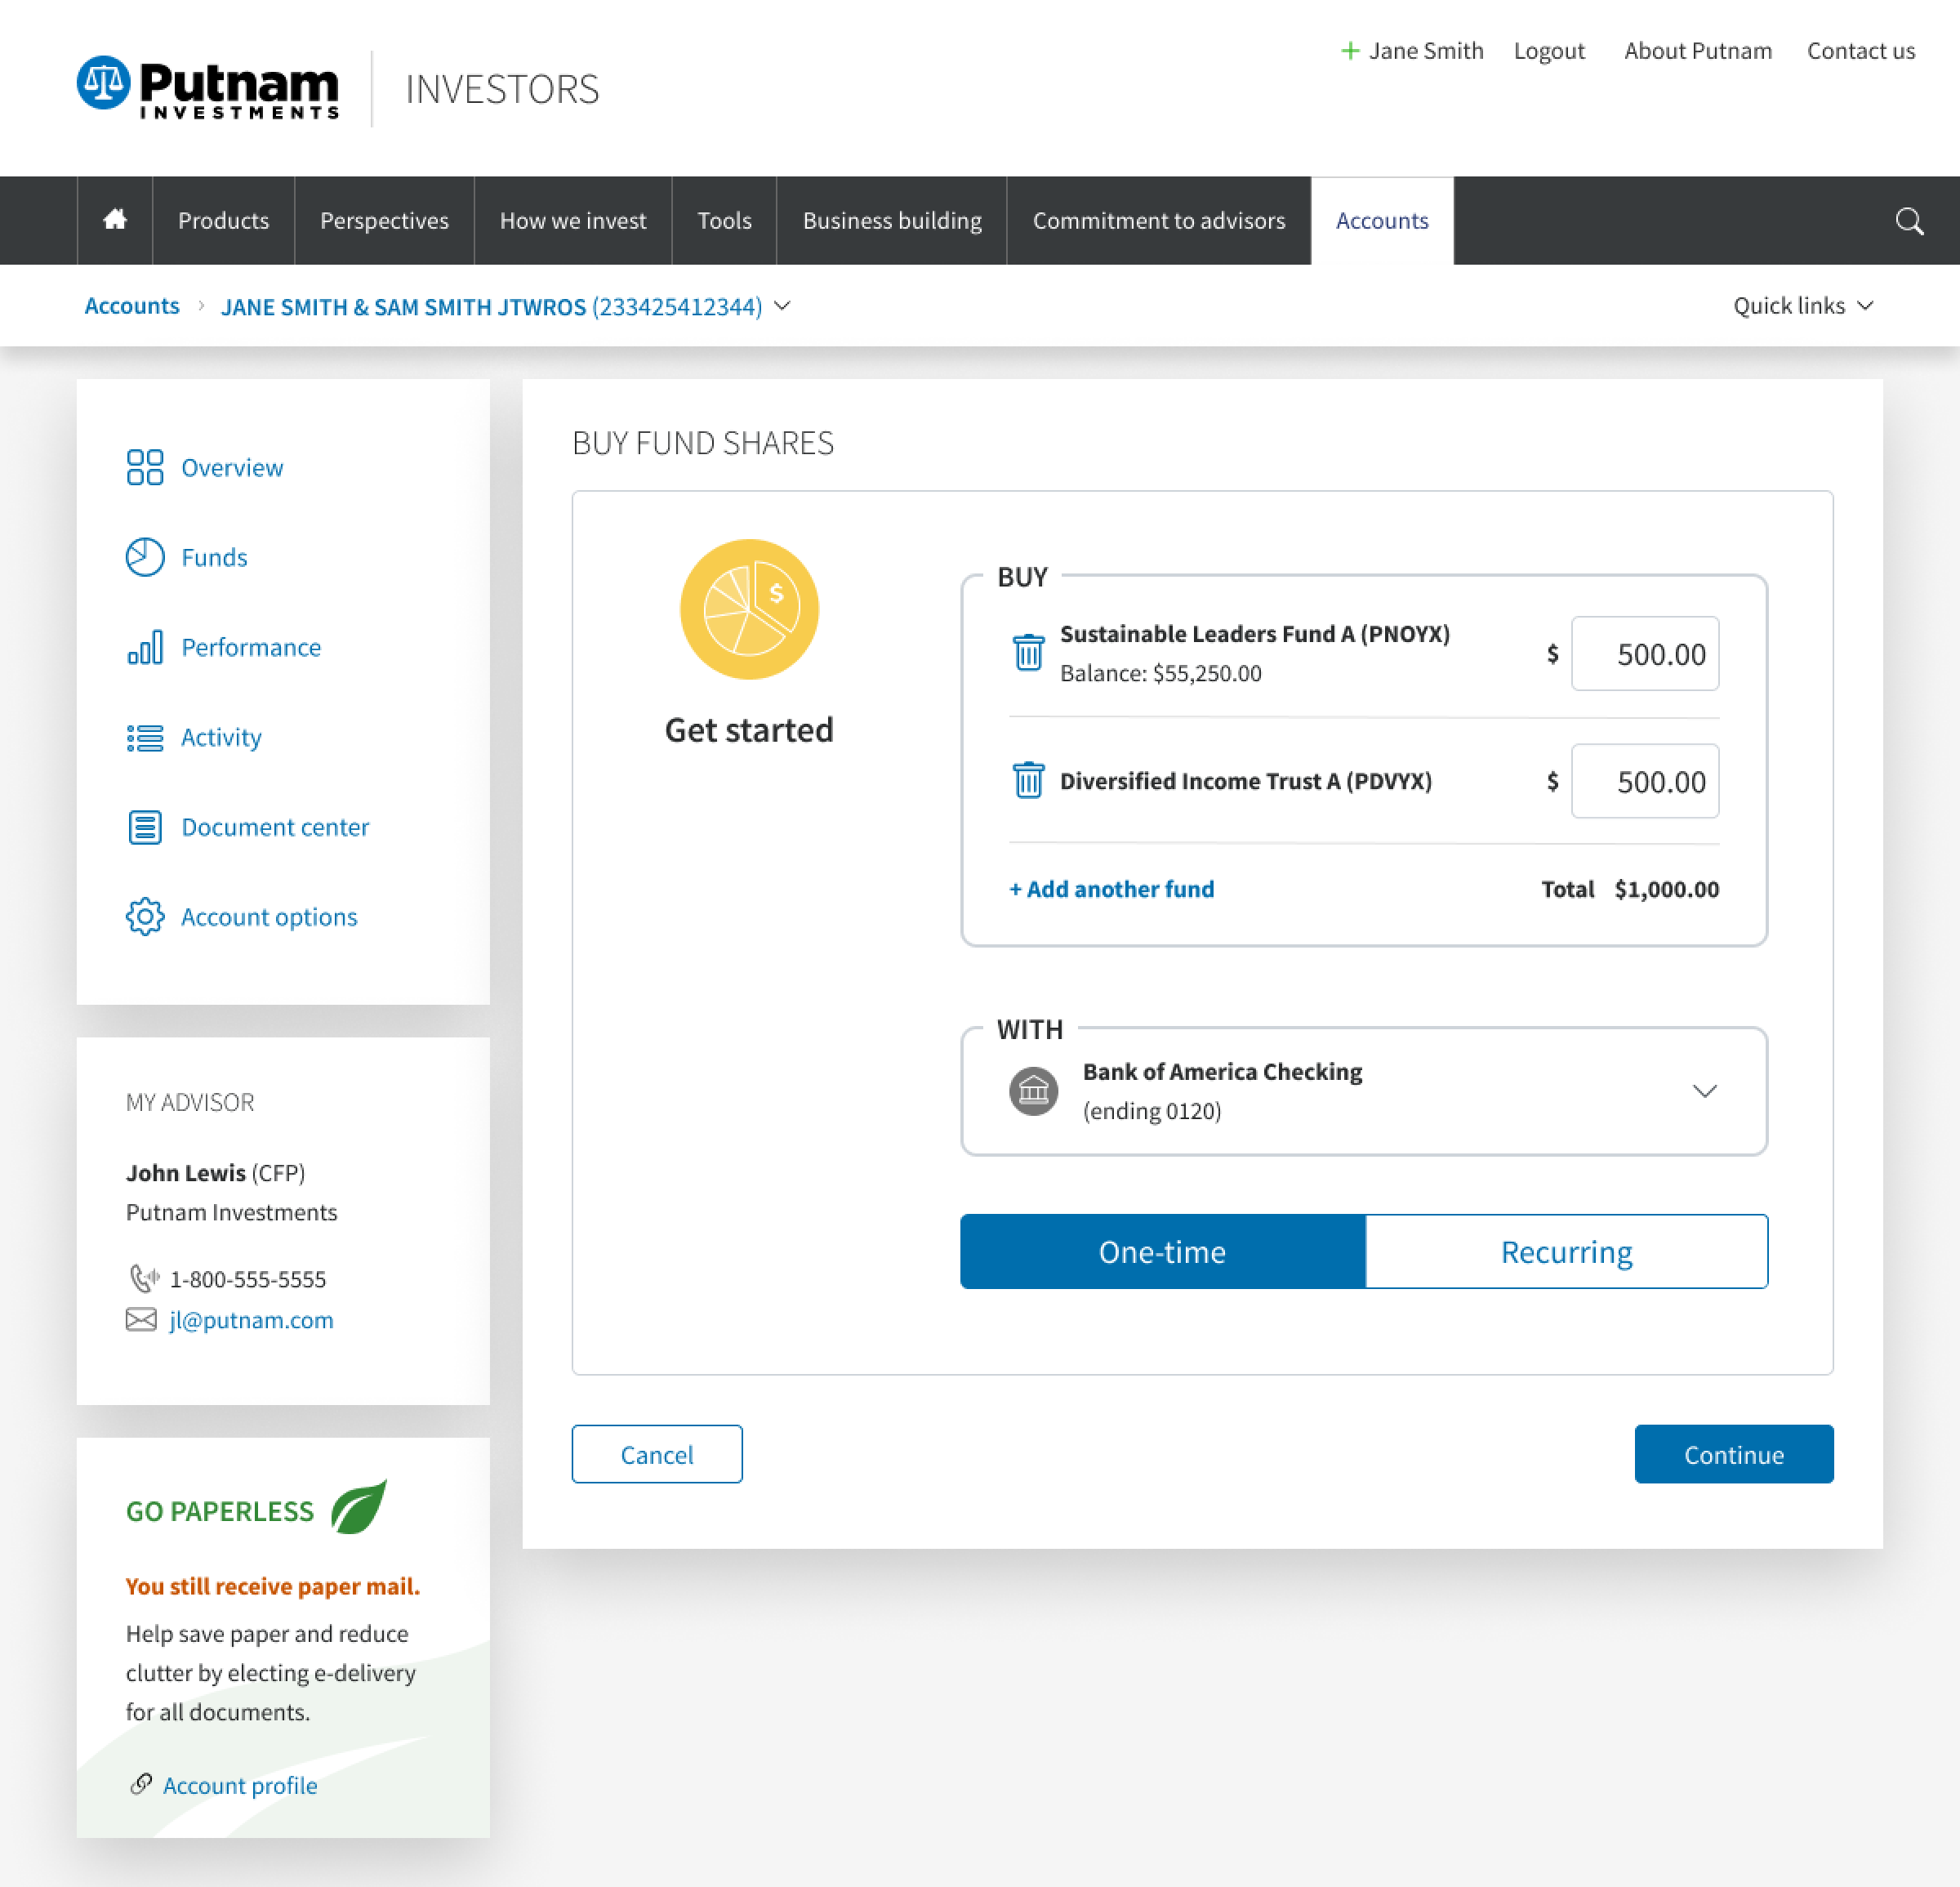Viewport: 1960px width, 1887px height.
Task: Open Performance via the bar chart icon
Action: click(145, 646)
